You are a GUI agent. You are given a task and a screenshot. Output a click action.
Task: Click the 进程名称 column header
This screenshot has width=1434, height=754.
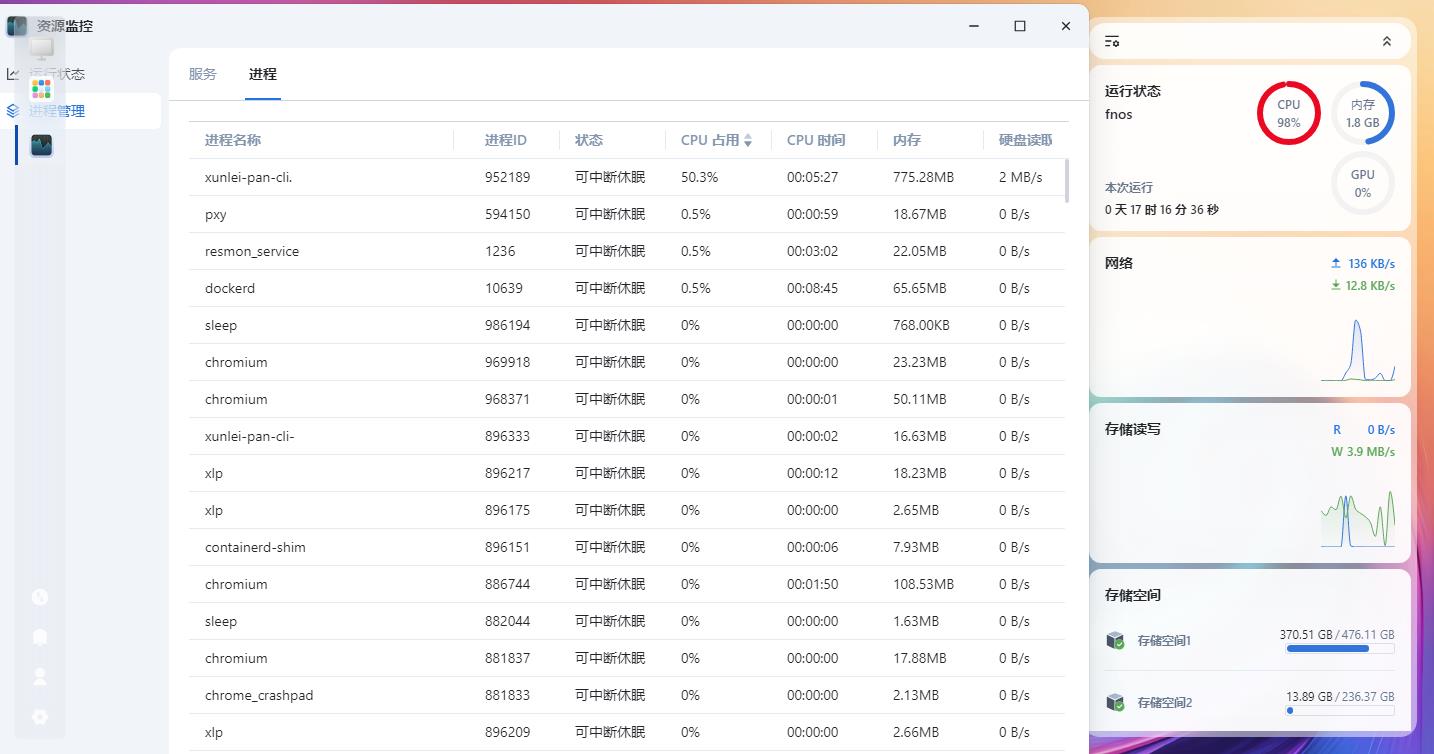(233, 140)
